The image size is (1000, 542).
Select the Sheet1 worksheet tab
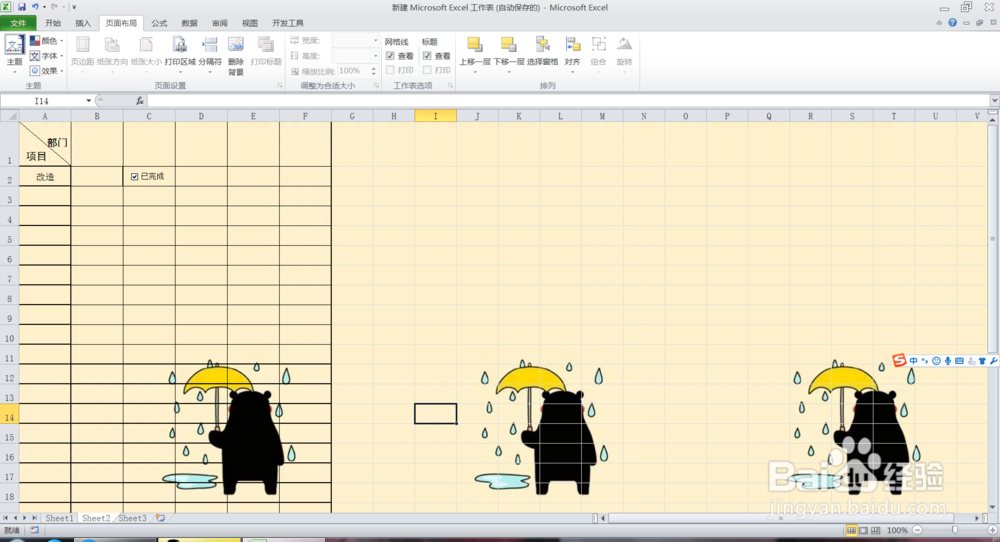[x=59, y=518]
